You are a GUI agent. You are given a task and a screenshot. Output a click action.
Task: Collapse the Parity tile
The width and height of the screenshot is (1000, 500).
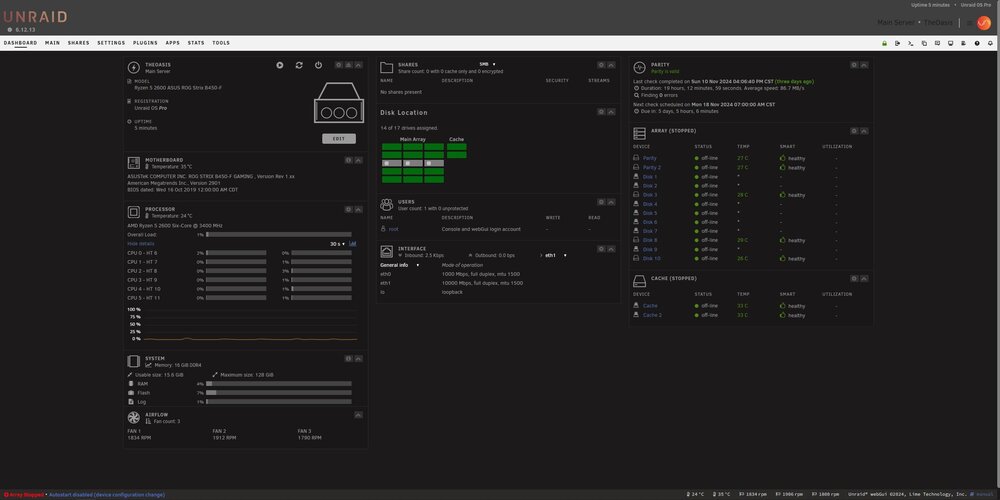(x=864, y=65)
